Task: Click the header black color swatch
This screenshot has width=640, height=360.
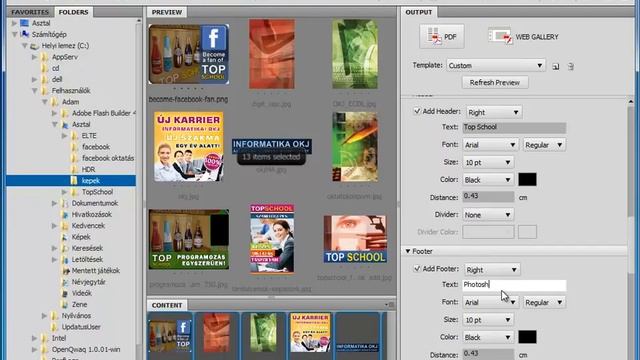Action: pos(527,180)
